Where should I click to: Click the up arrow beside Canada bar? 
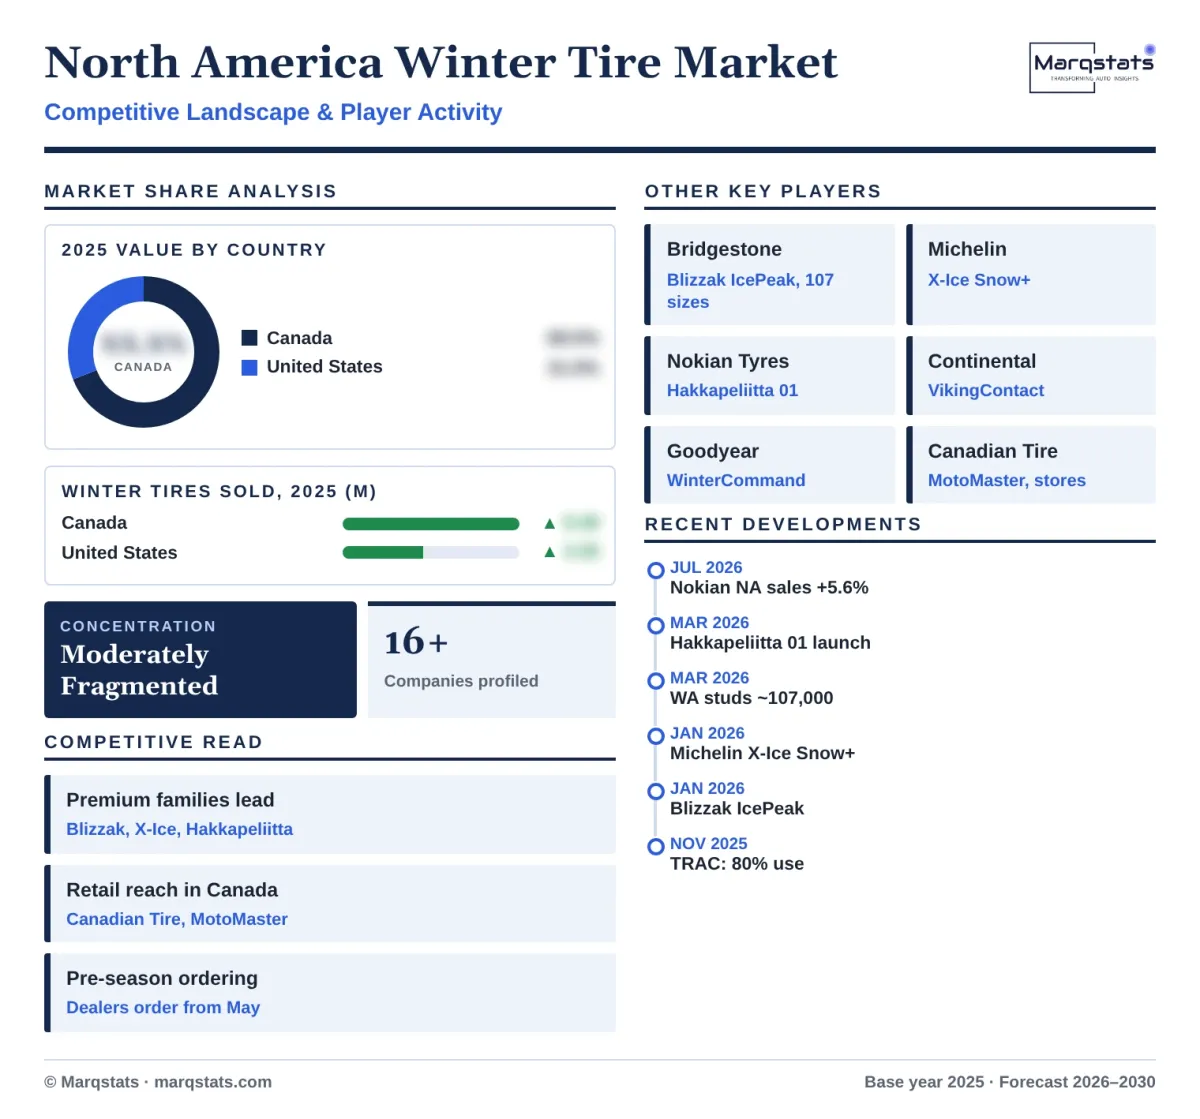549,523
